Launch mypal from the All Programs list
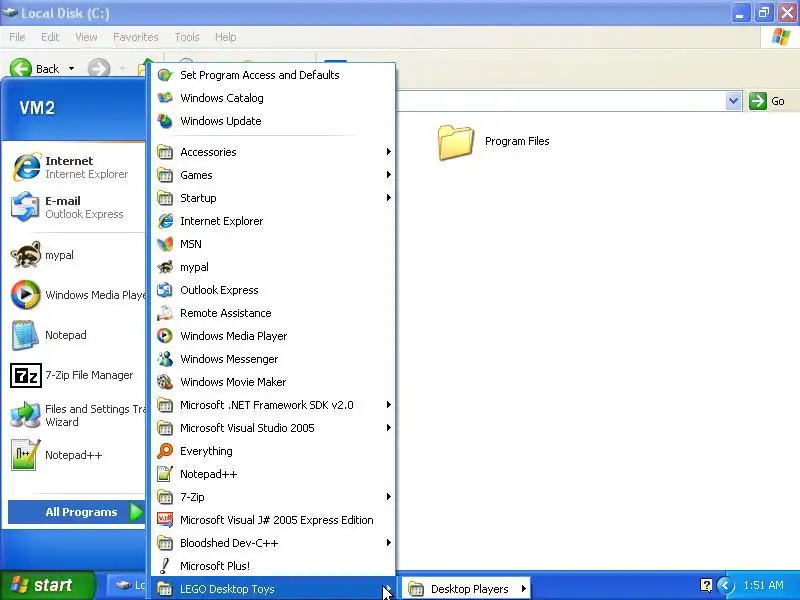 (273, 267)
